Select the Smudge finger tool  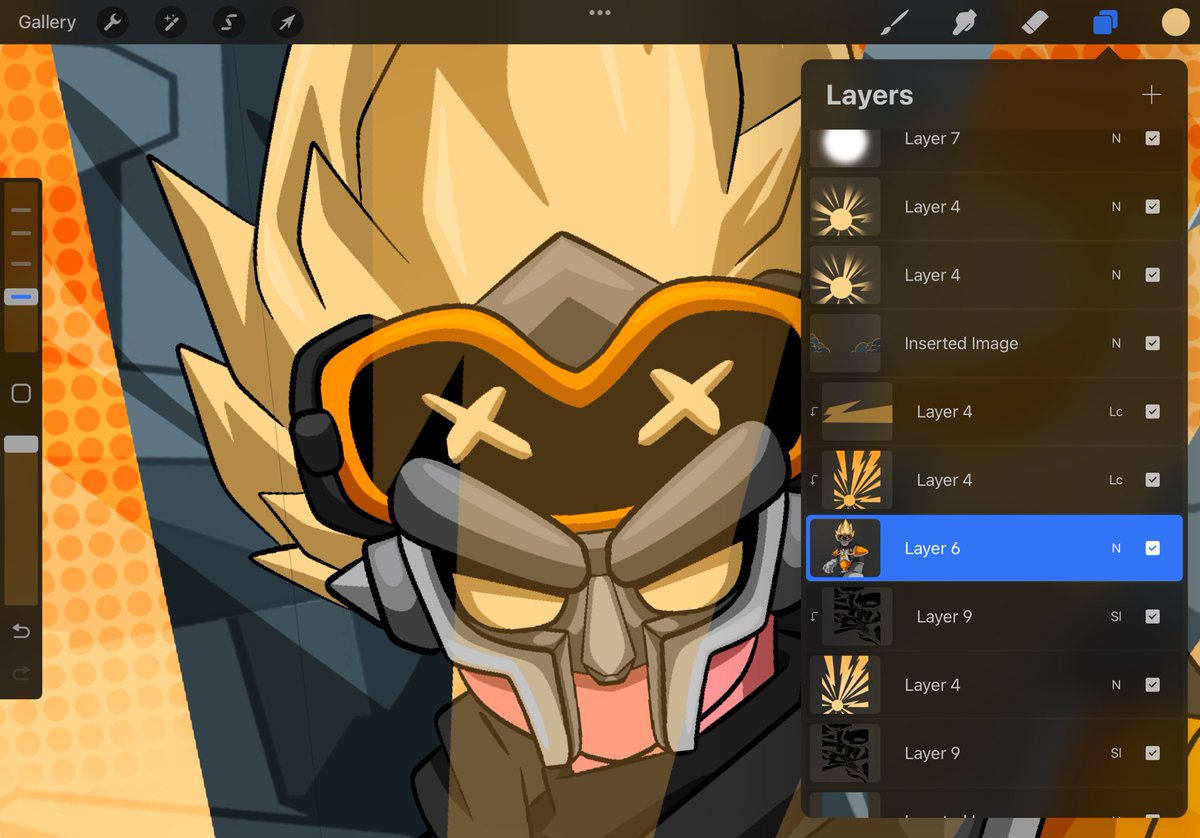click(x=964, y=22)
